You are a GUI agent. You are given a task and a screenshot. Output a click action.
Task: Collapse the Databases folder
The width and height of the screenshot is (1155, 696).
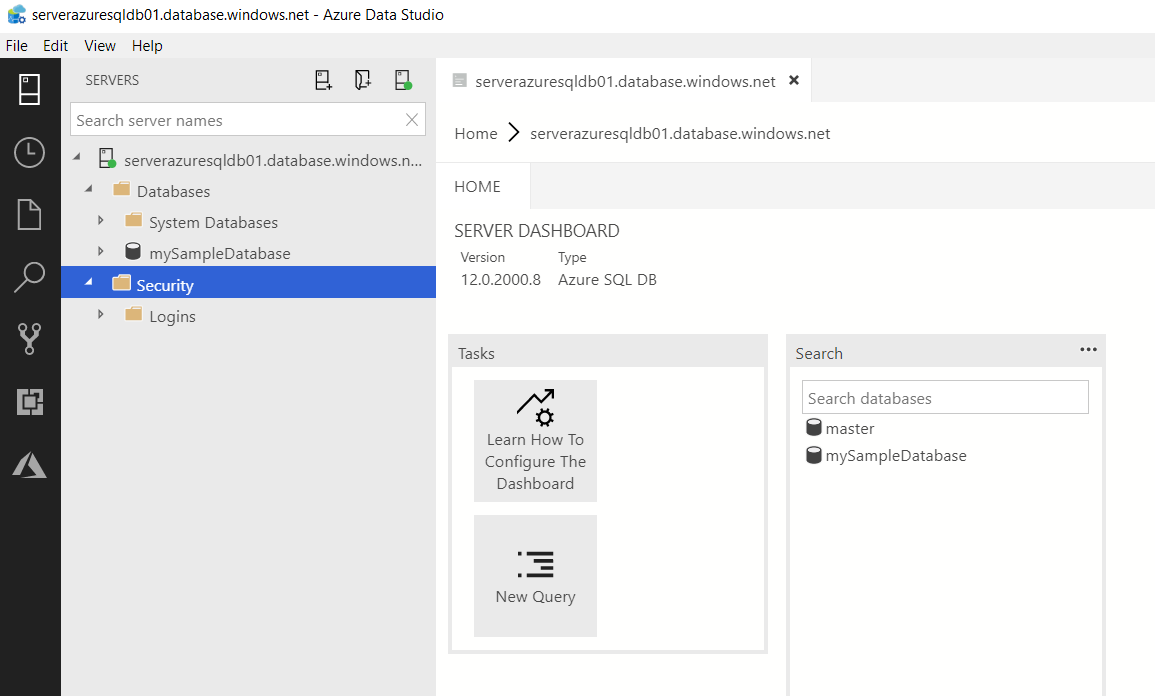coord(89,189)
